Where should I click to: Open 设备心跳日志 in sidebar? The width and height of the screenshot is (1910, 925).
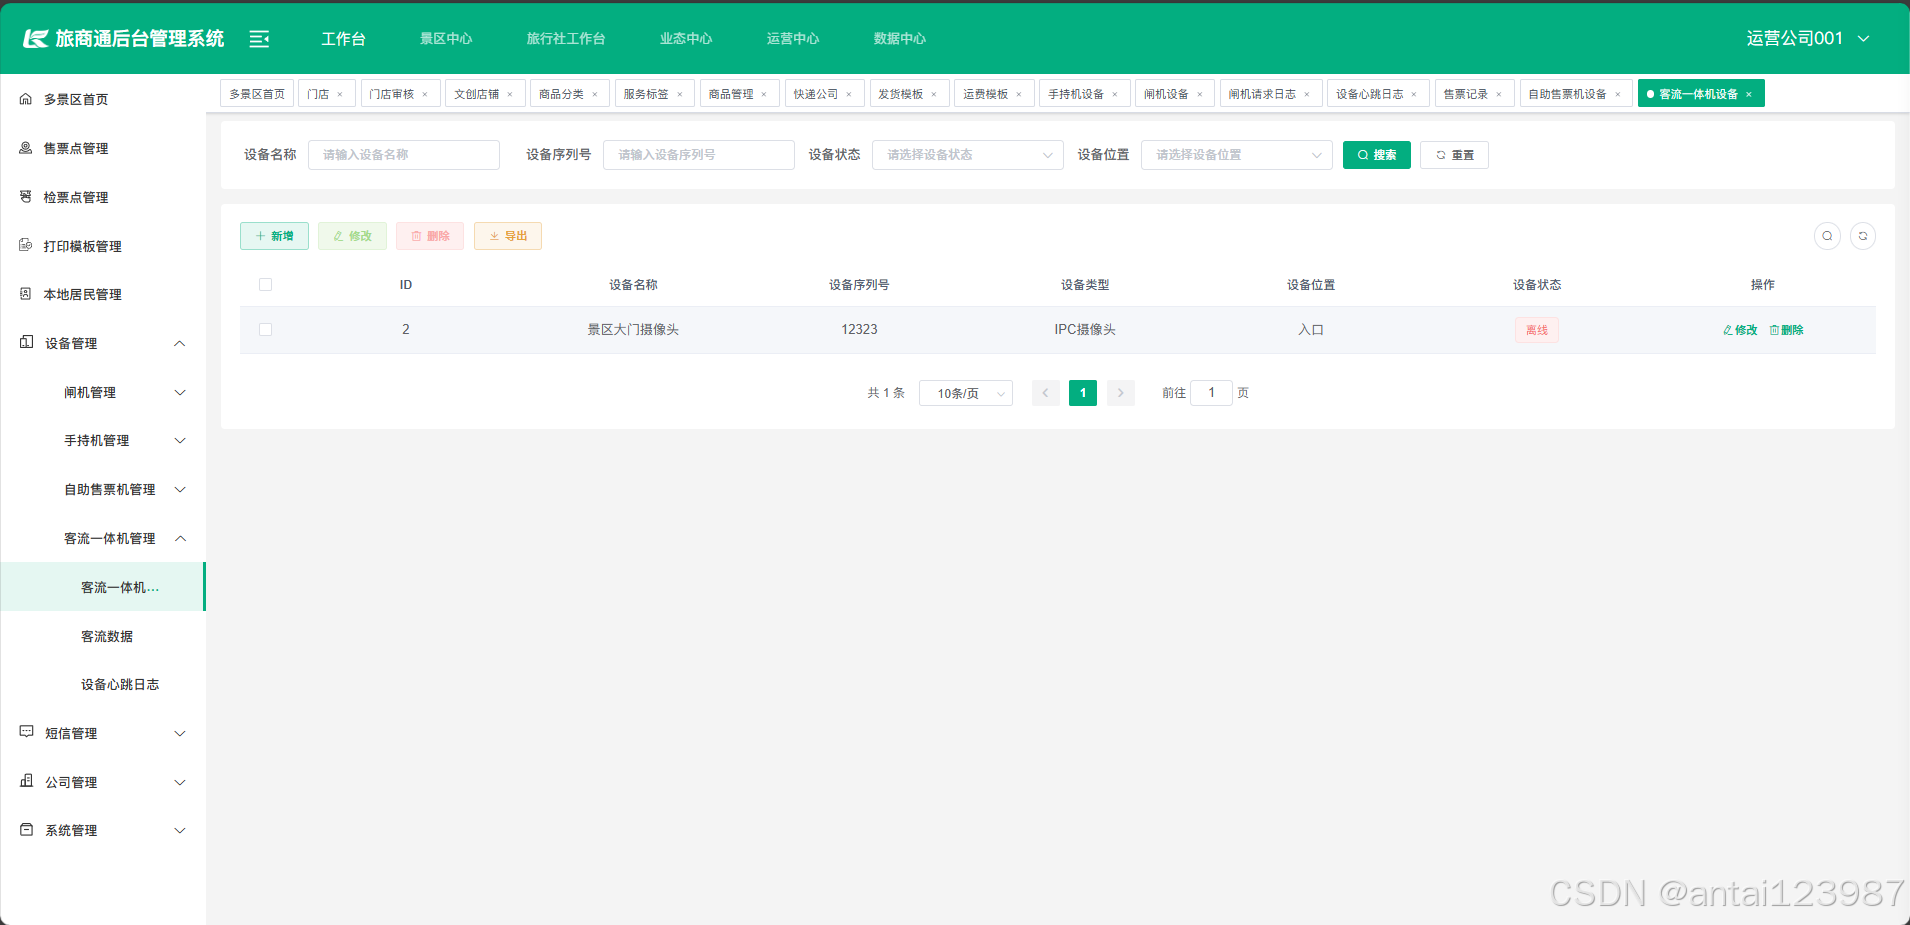click(x=120, y=685)
